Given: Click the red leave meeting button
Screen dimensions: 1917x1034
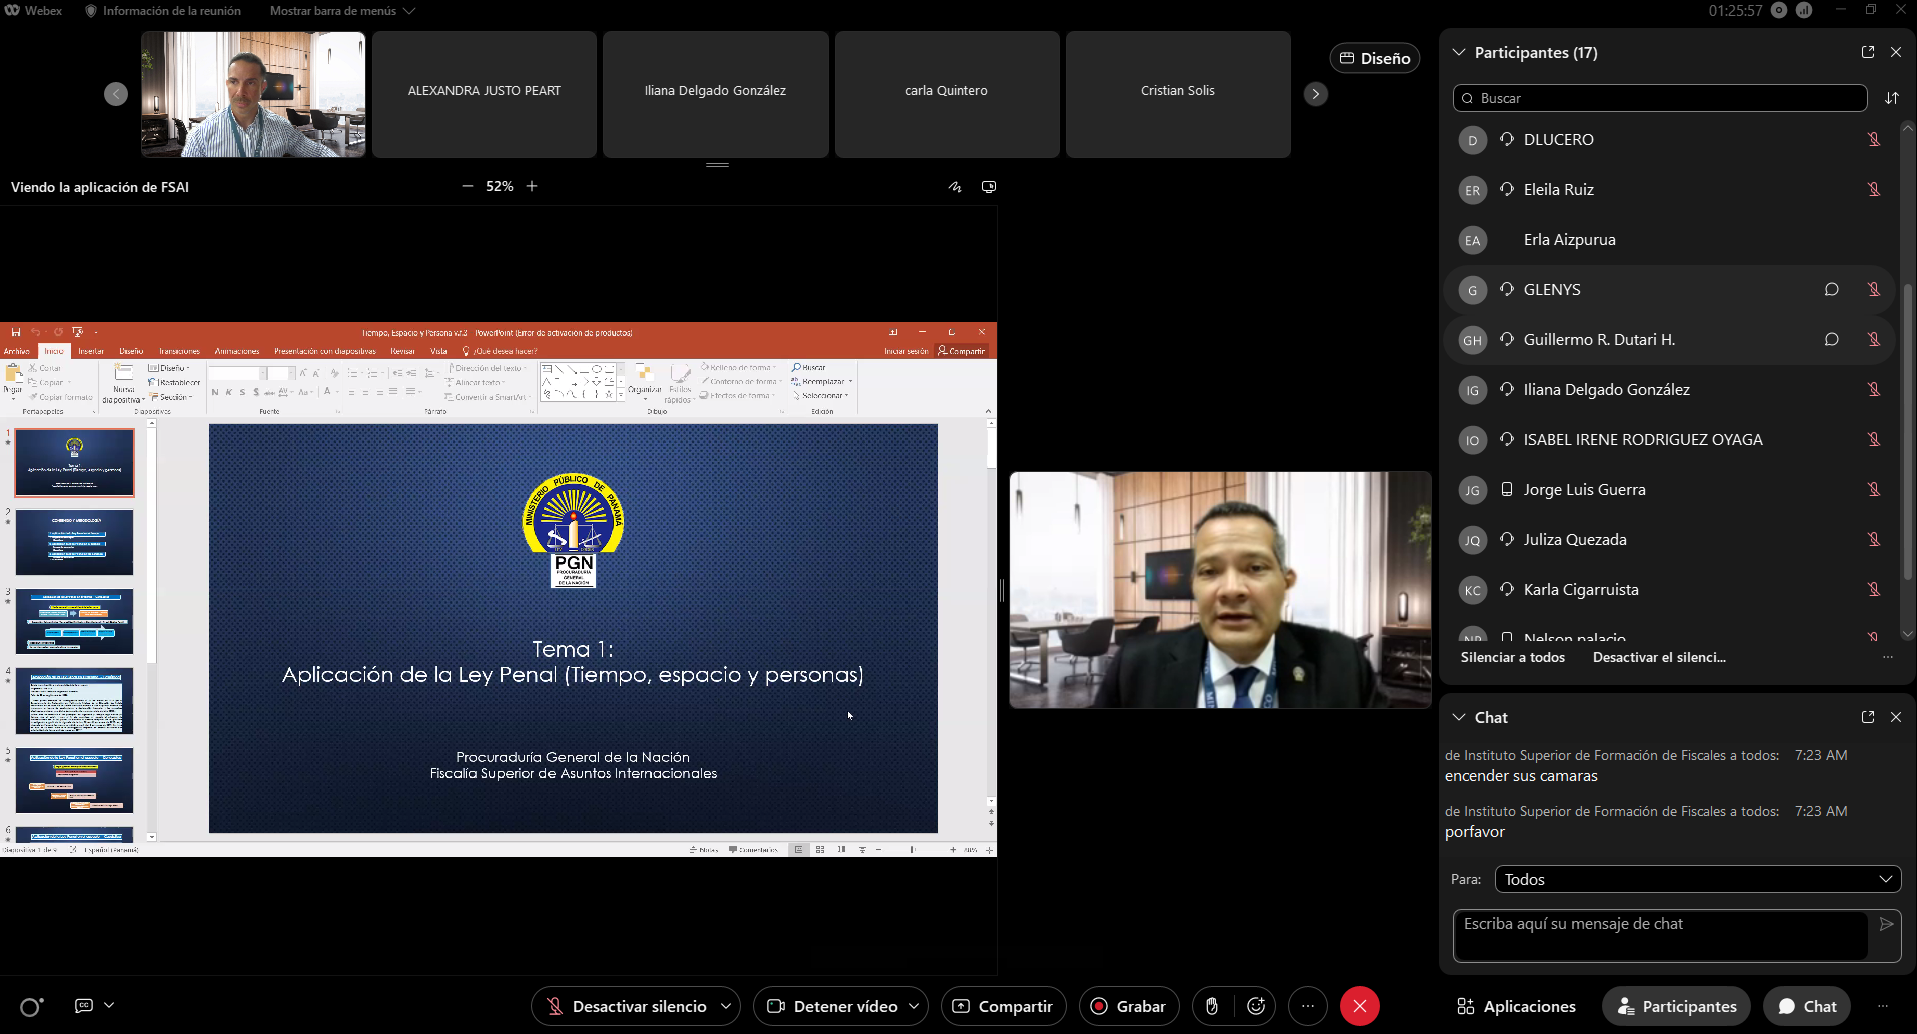Looking at the screenshot, I should (x=1359, y=1006).
